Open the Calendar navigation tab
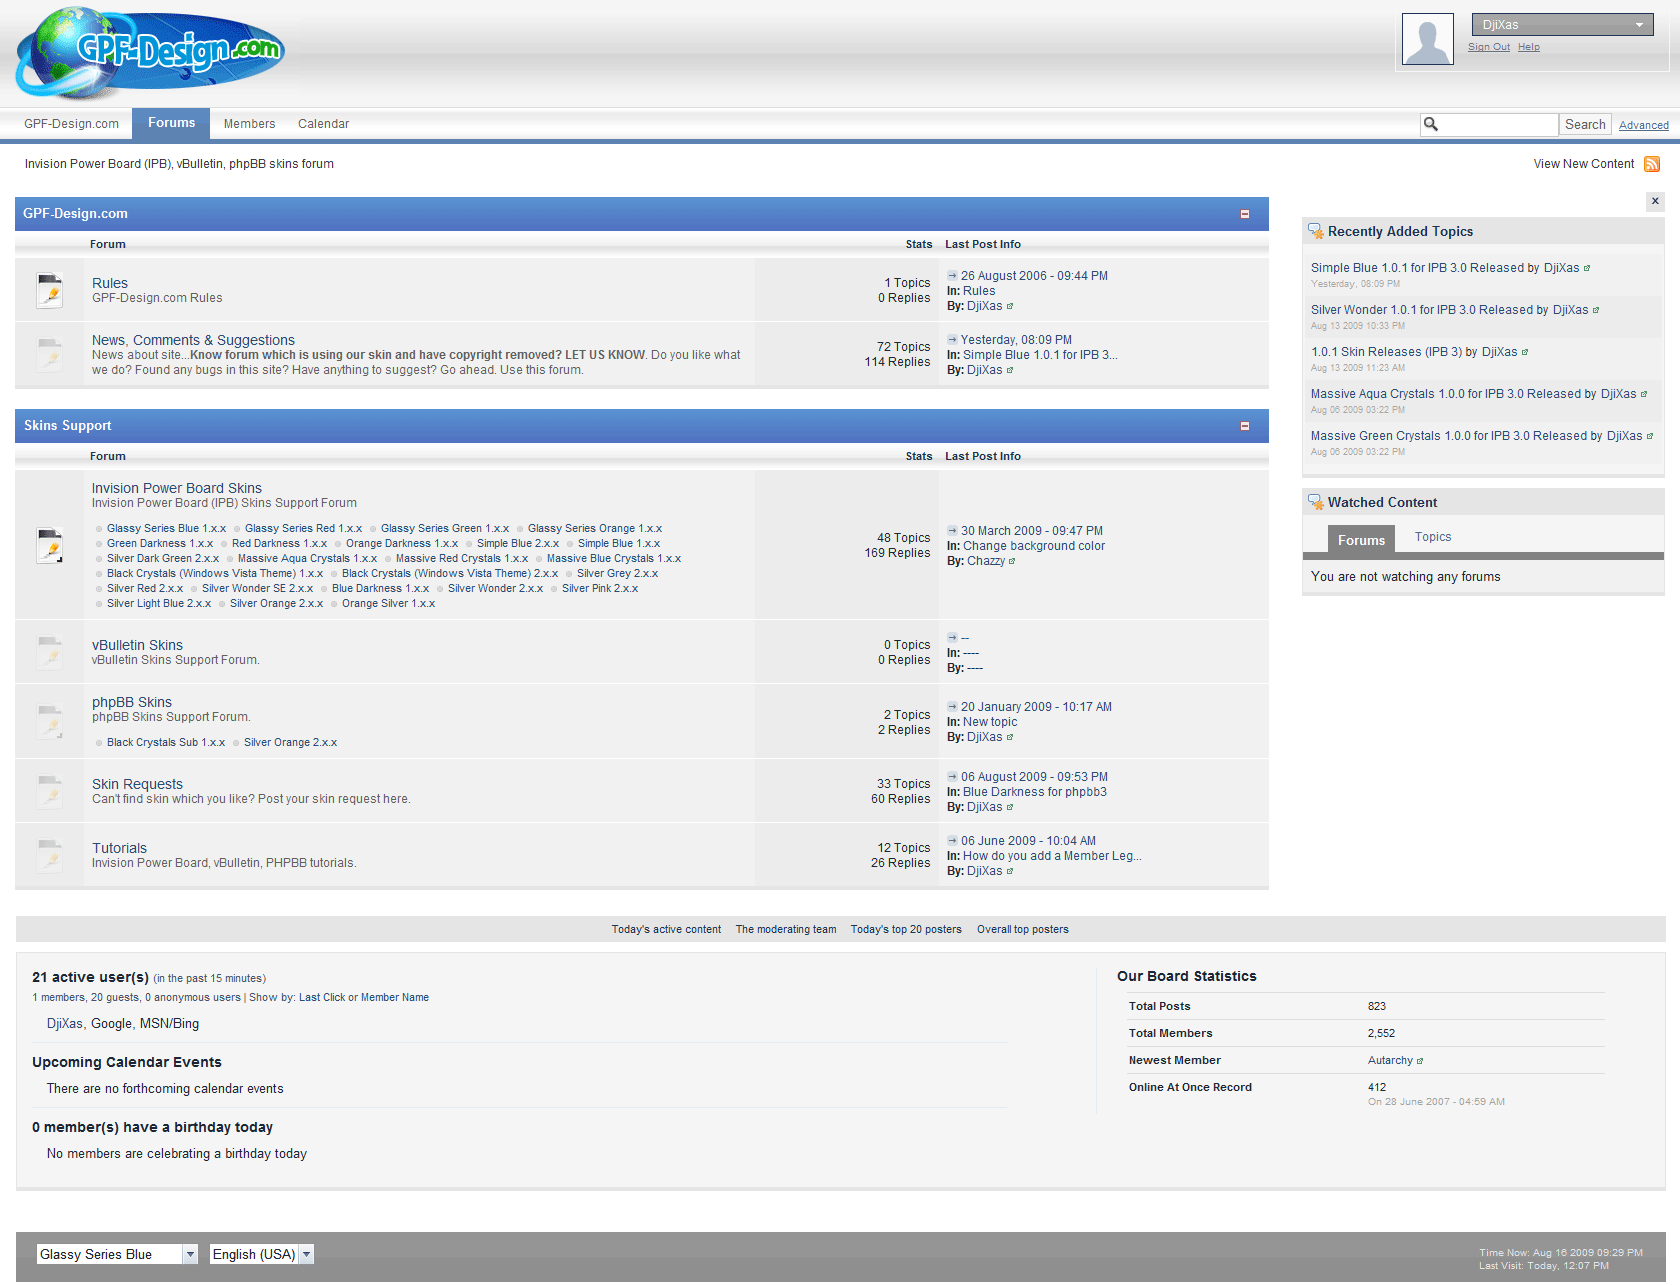 click(323, 124)
